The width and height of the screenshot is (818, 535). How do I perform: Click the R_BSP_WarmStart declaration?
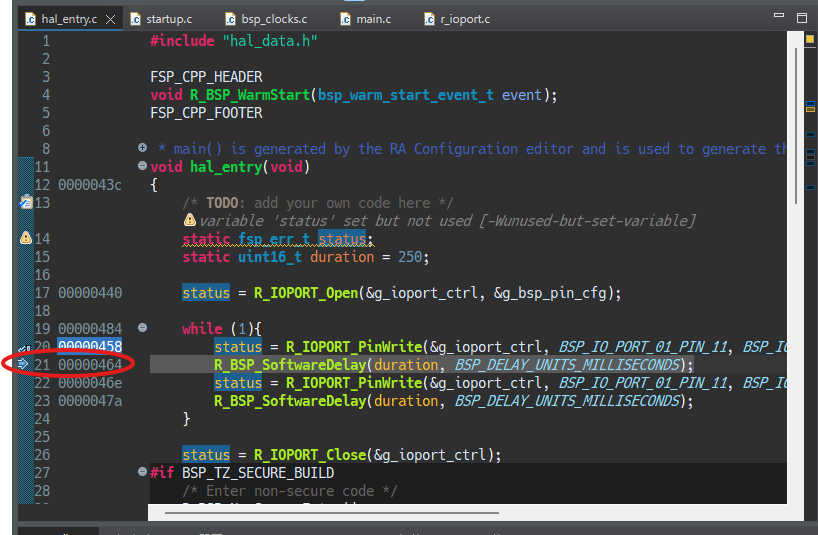(250, 95)
